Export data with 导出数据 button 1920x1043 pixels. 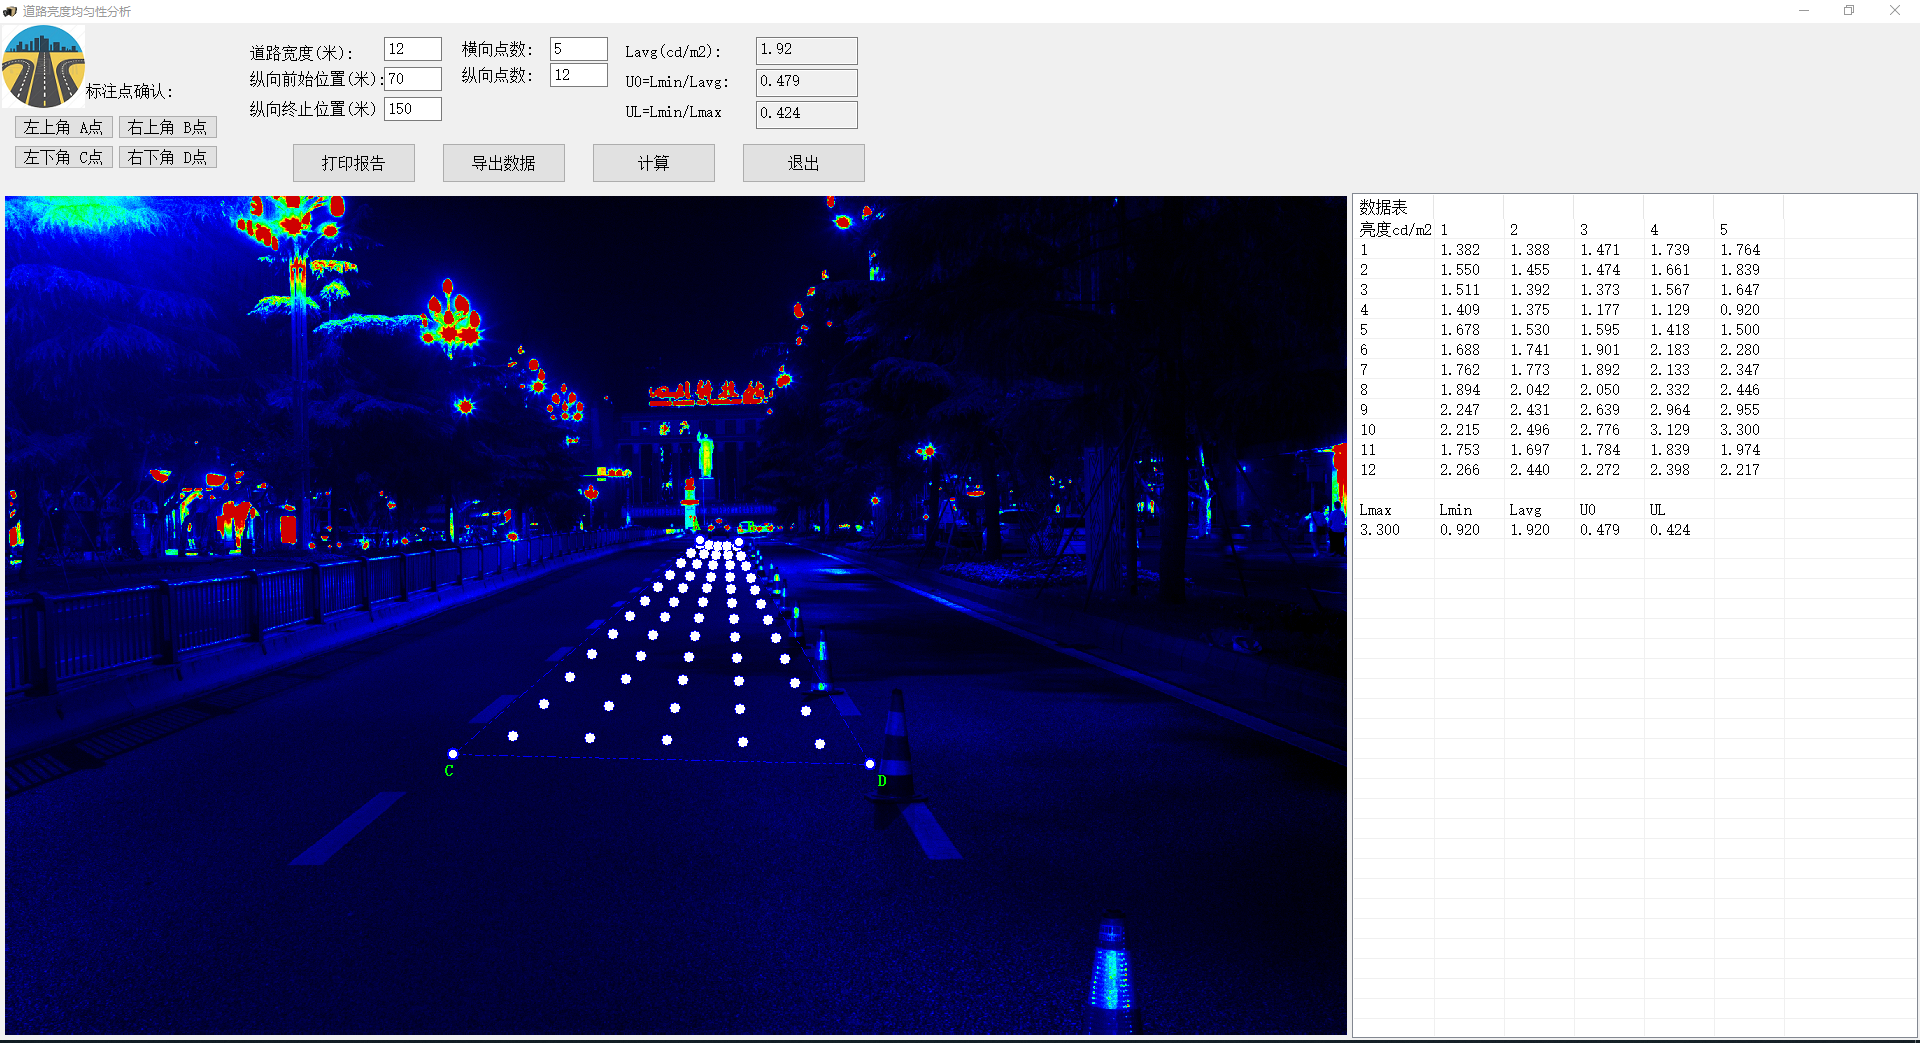(503, 163)
